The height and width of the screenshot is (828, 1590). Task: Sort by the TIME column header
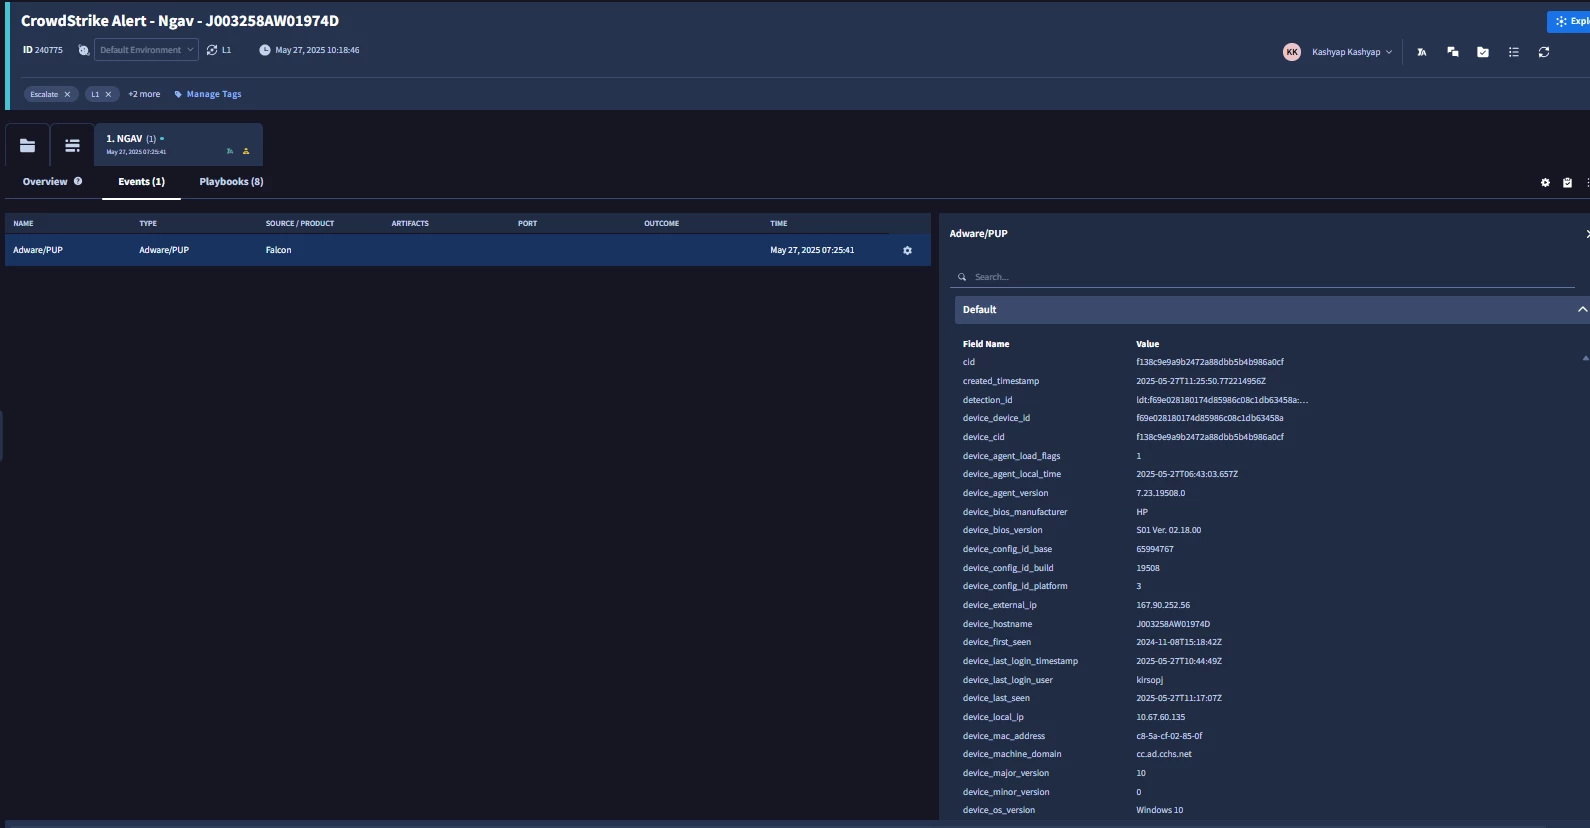click(779, 223)
